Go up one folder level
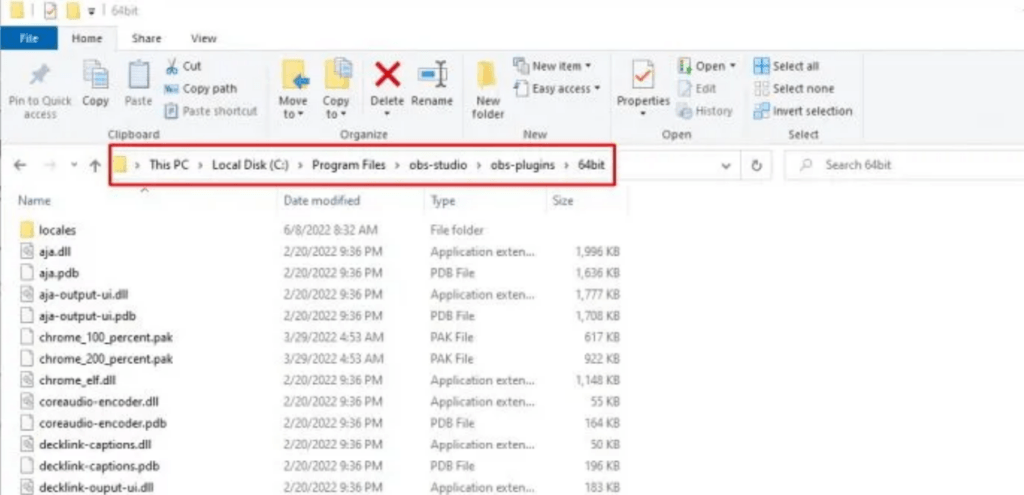 point(95,165)
